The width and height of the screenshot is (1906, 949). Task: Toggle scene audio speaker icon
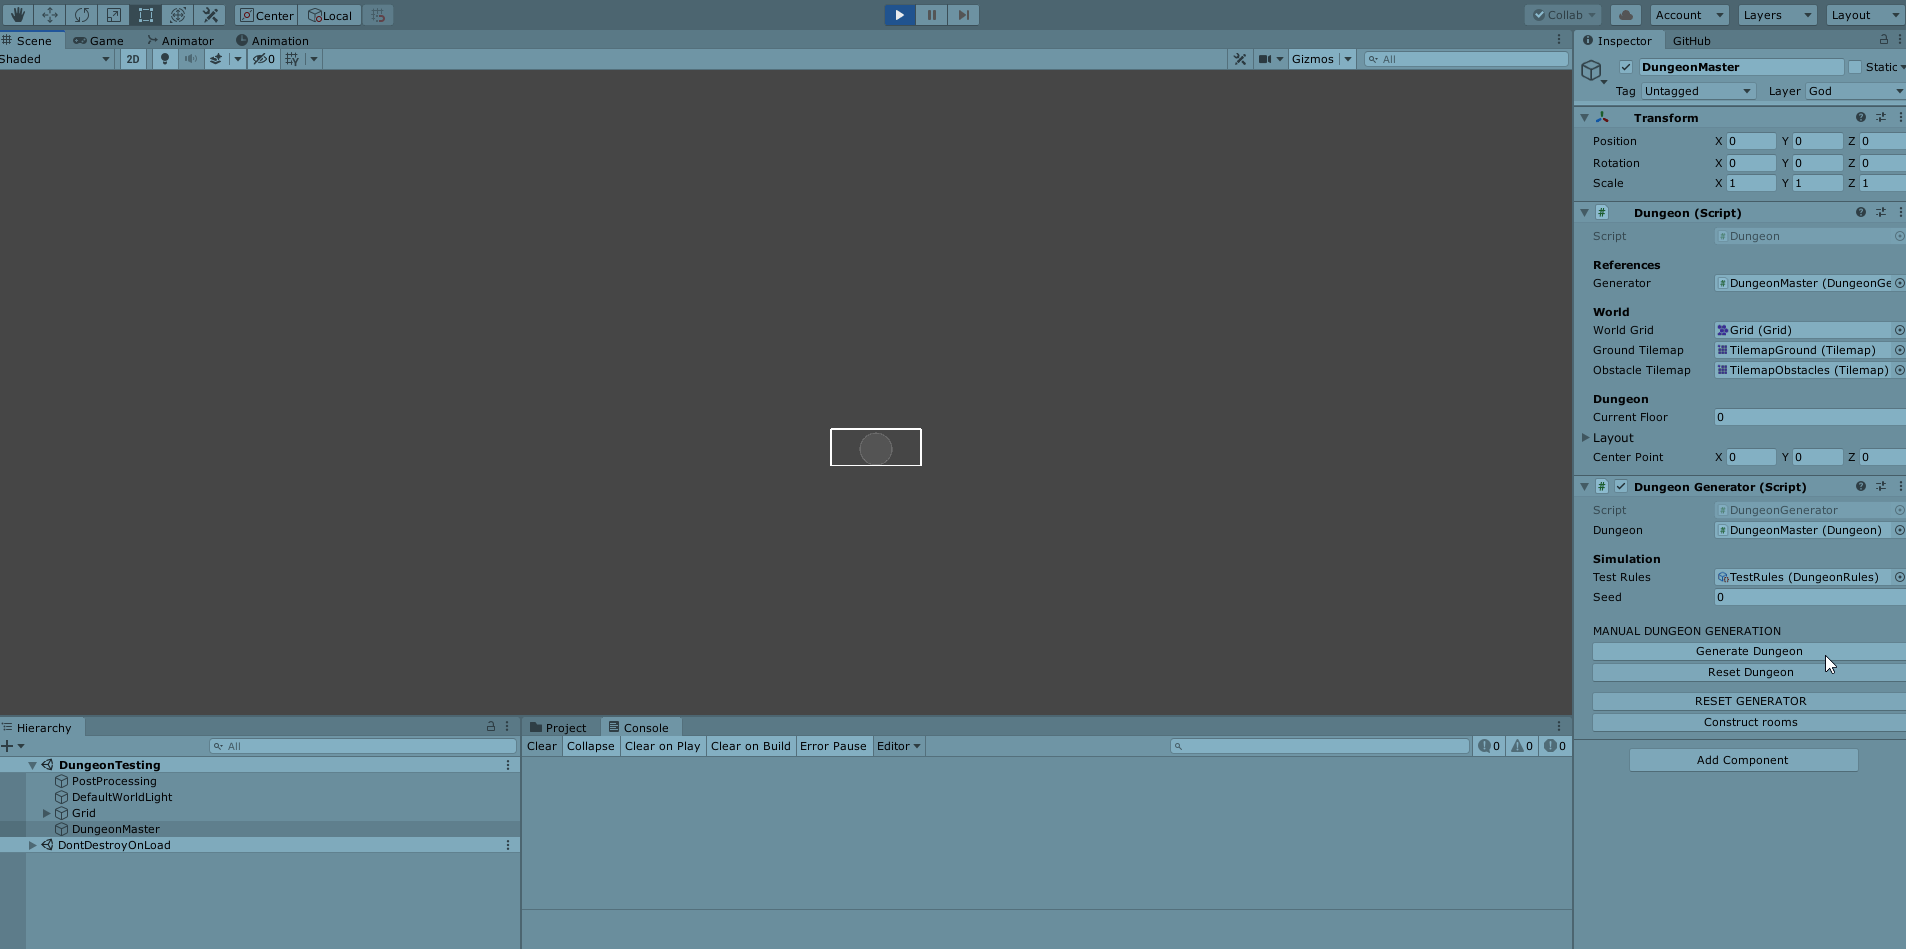(190, 59)
